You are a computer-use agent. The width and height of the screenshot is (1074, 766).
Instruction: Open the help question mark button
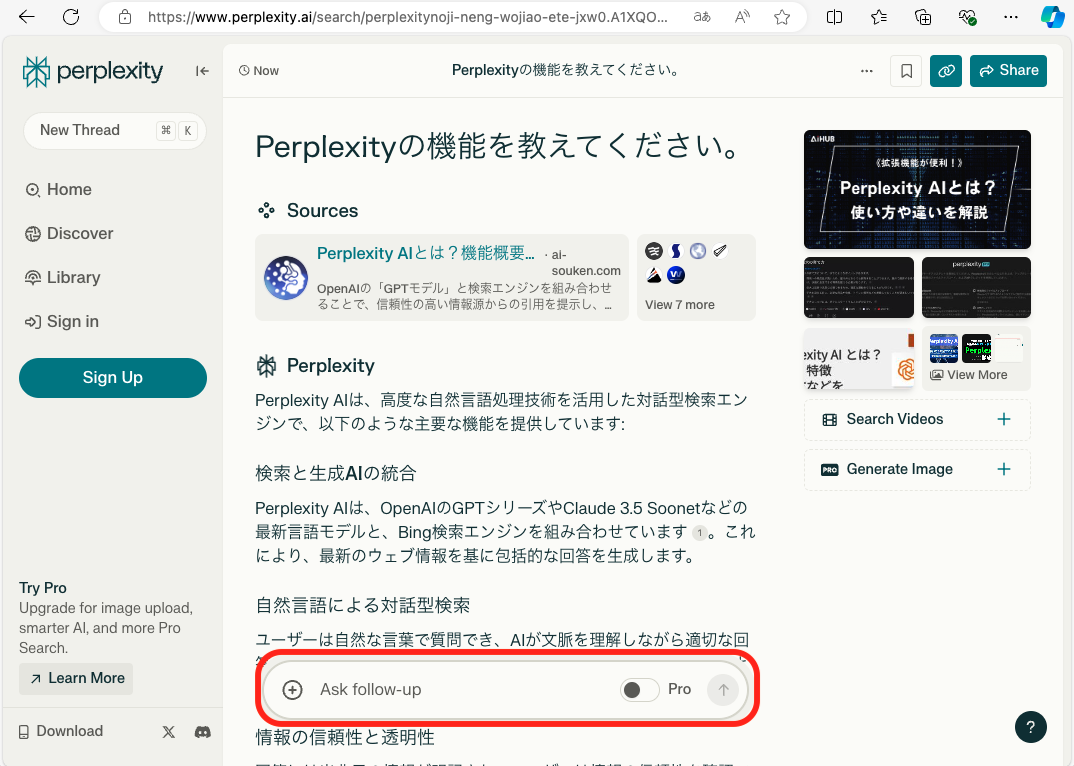click(x=1030, y=727)
